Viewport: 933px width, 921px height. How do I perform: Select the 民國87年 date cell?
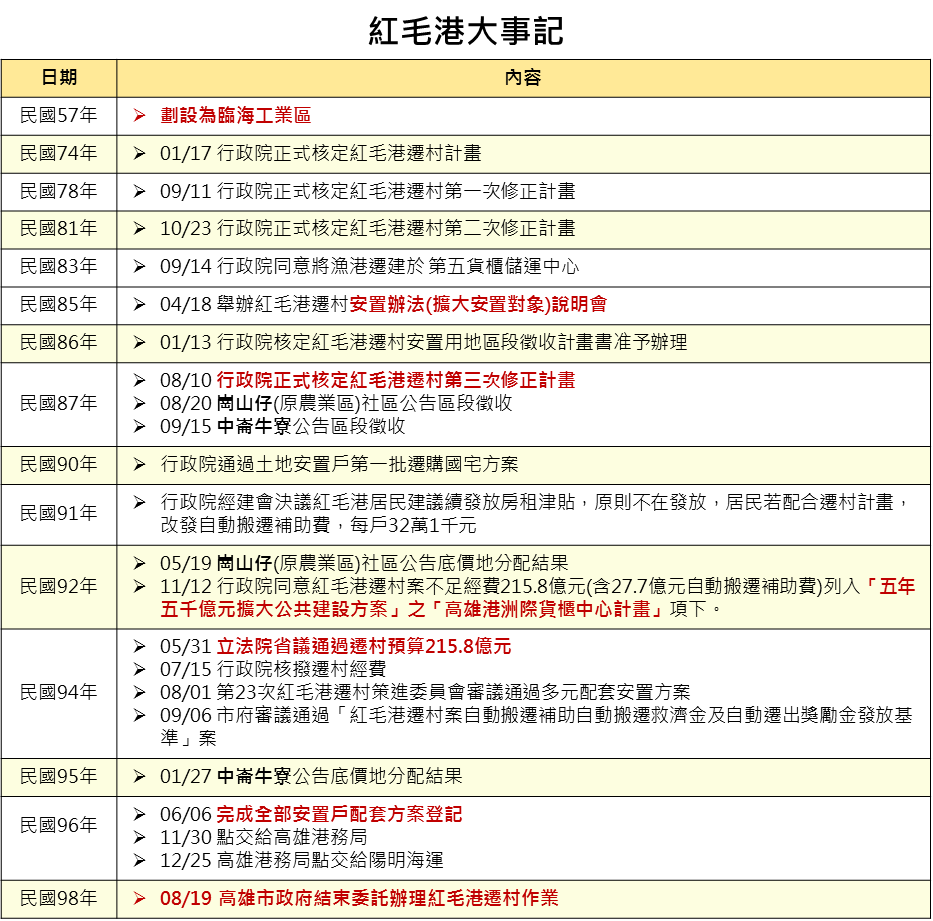[59, 403]
